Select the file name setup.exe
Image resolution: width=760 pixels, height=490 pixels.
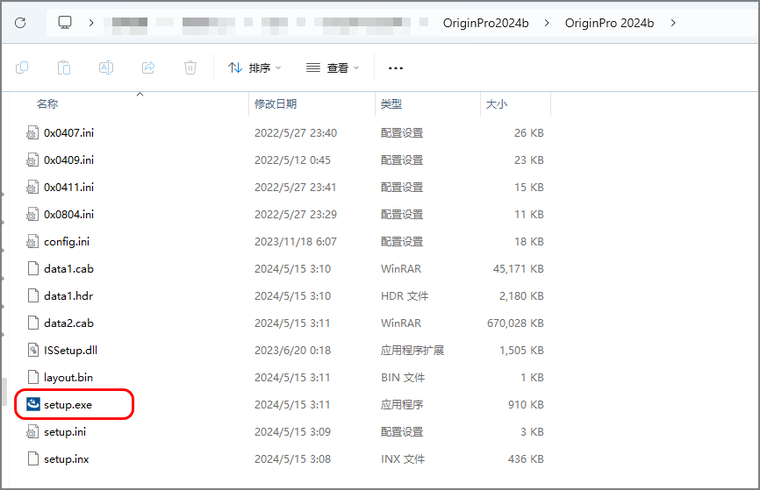(x=68, y=405)
